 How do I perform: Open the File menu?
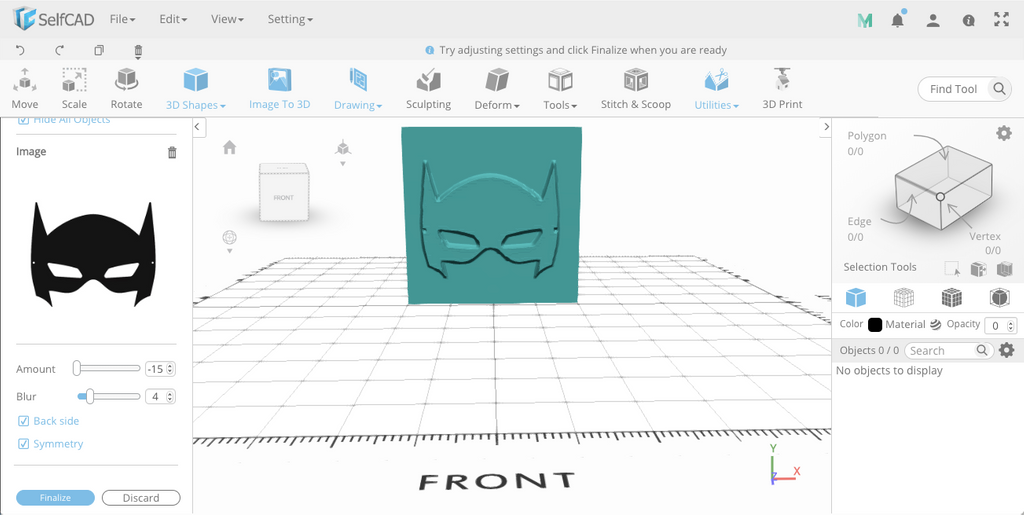122,20
